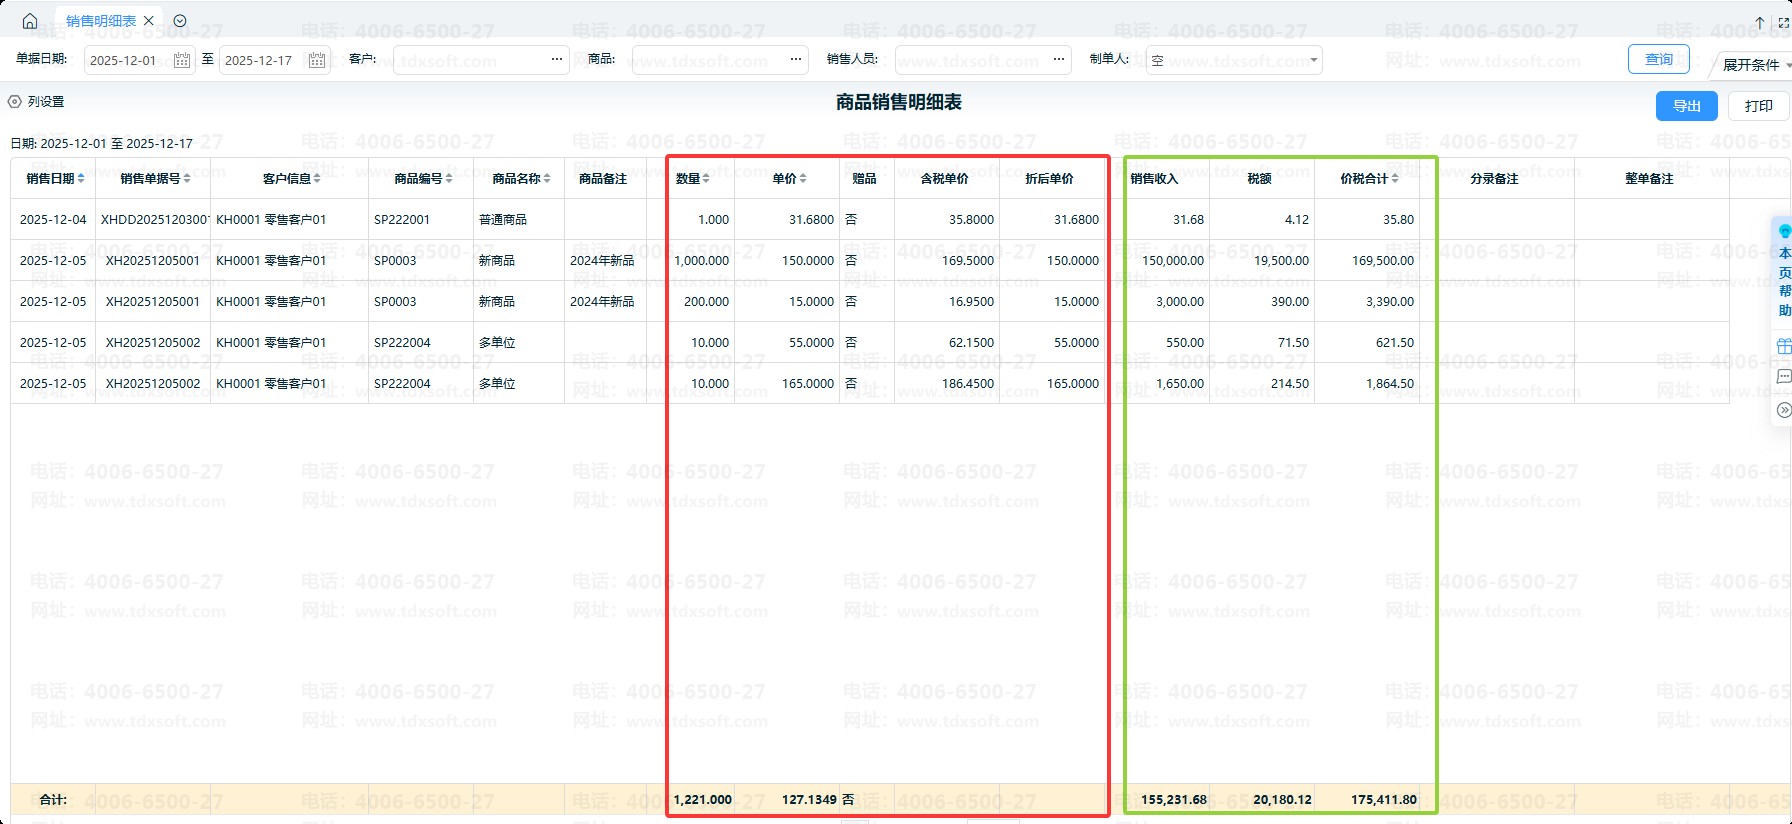Click the fullscreen expand icon
Screen dimensions: 1792x824
click(1783, 22)
